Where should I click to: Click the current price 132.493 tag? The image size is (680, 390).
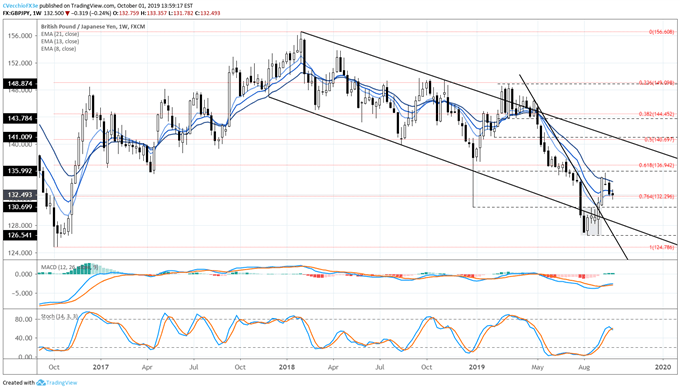(x=20, y=195)
